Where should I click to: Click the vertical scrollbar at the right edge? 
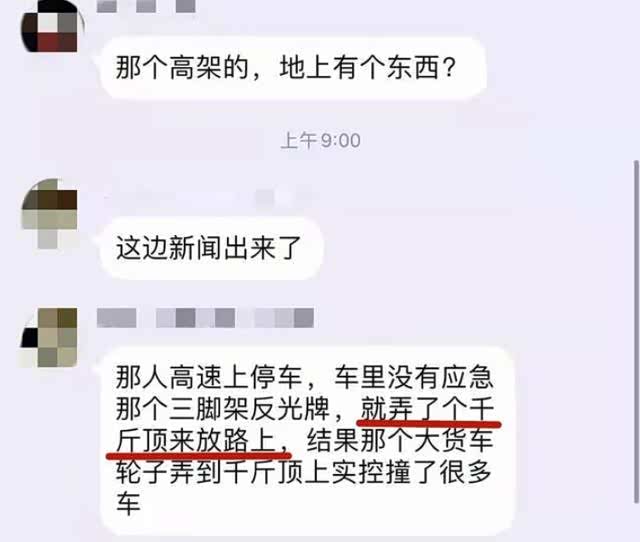coord(636,332)
